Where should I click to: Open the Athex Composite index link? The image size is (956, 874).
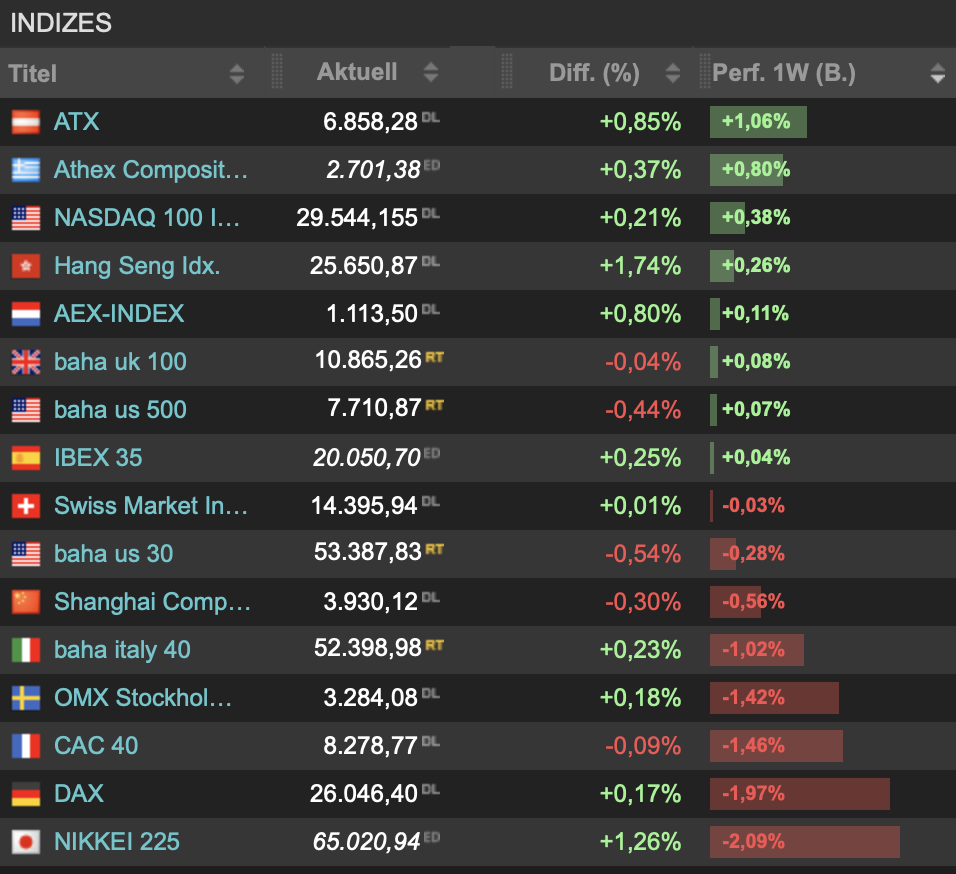coord(151,170)
